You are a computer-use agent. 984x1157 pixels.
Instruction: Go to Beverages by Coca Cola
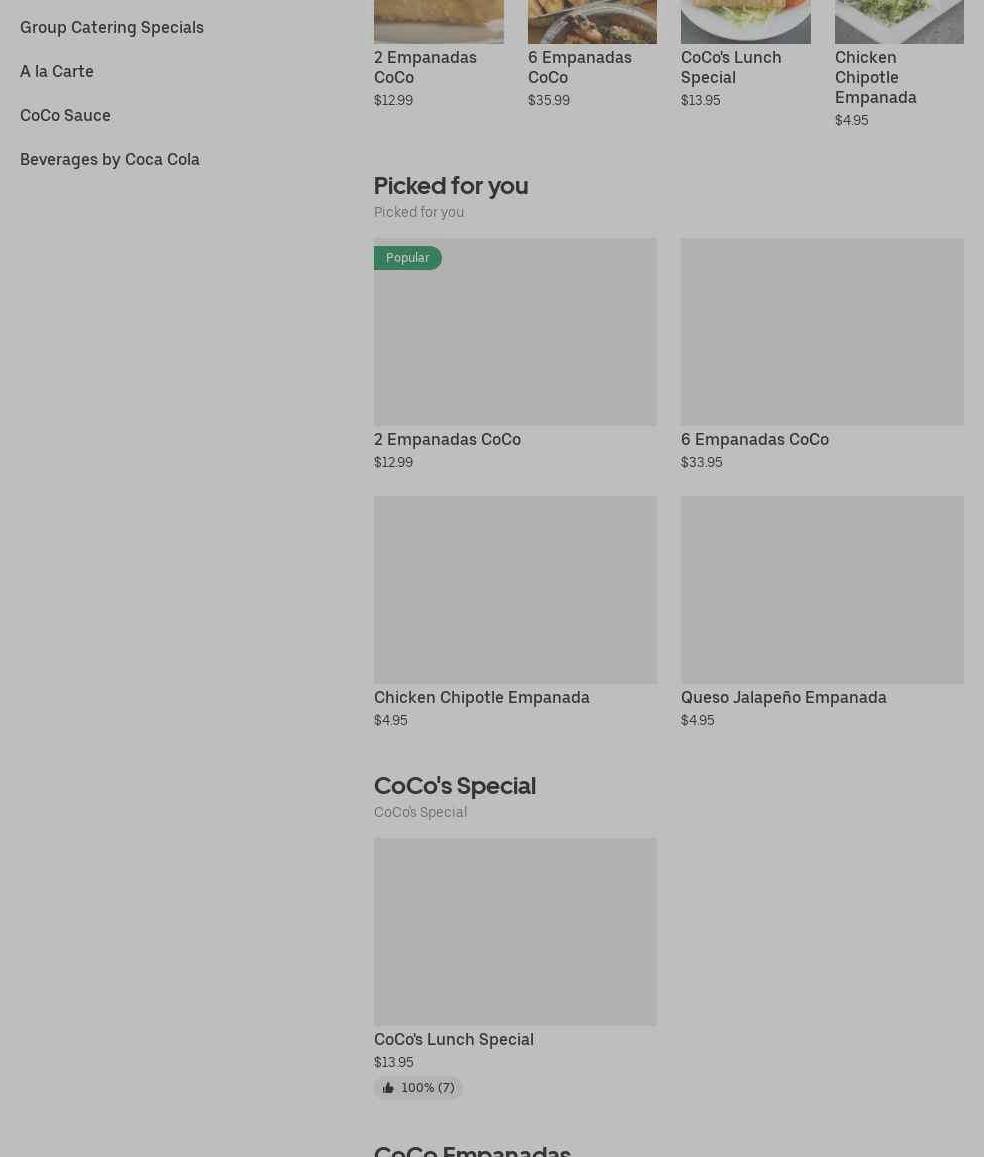pyautogui.click(x=110, y=159)
